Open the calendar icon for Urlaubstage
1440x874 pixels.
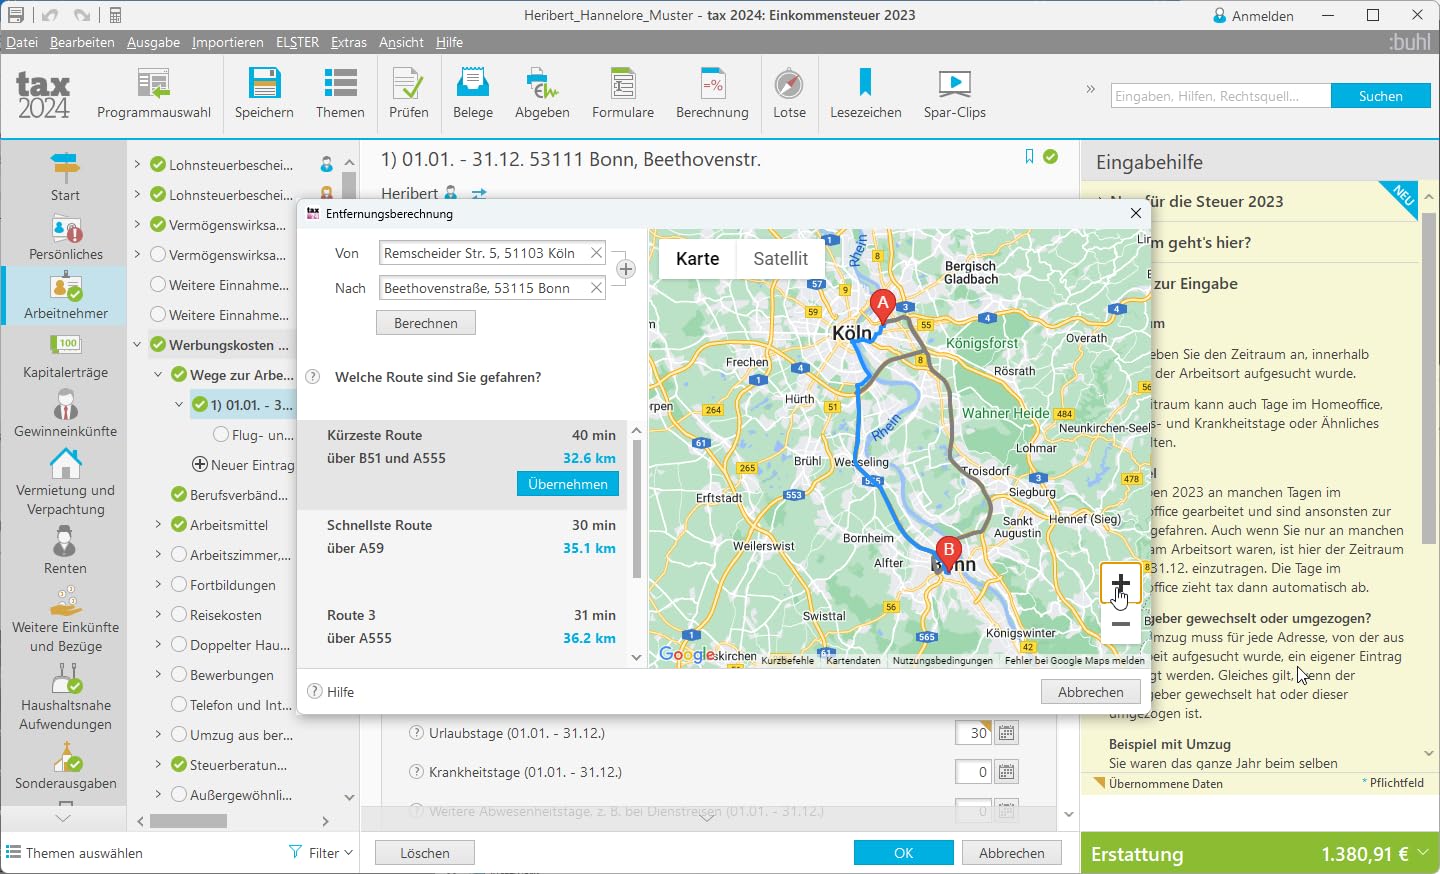pyautogui.click(x=1007, y=733)
